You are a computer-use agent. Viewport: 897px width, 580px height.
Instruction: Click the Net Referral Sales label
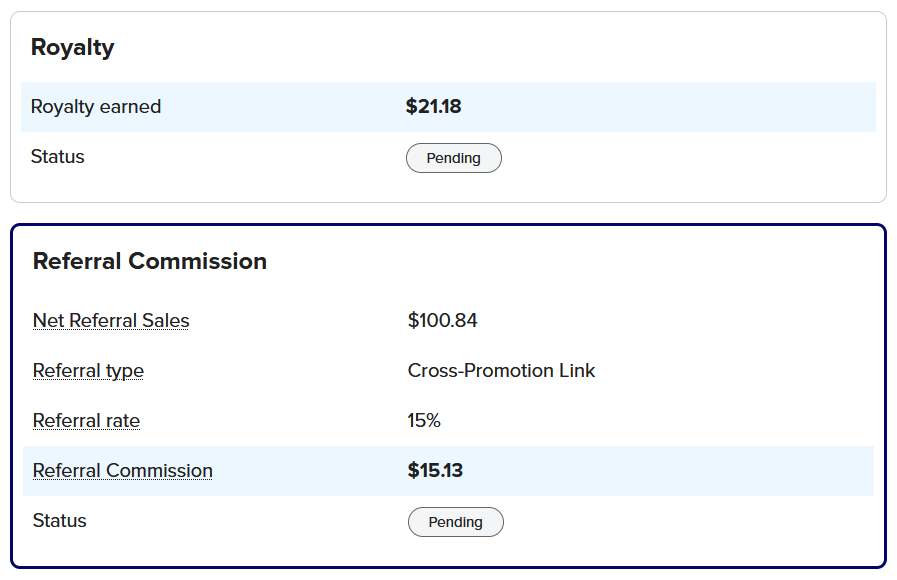point(111,320)
